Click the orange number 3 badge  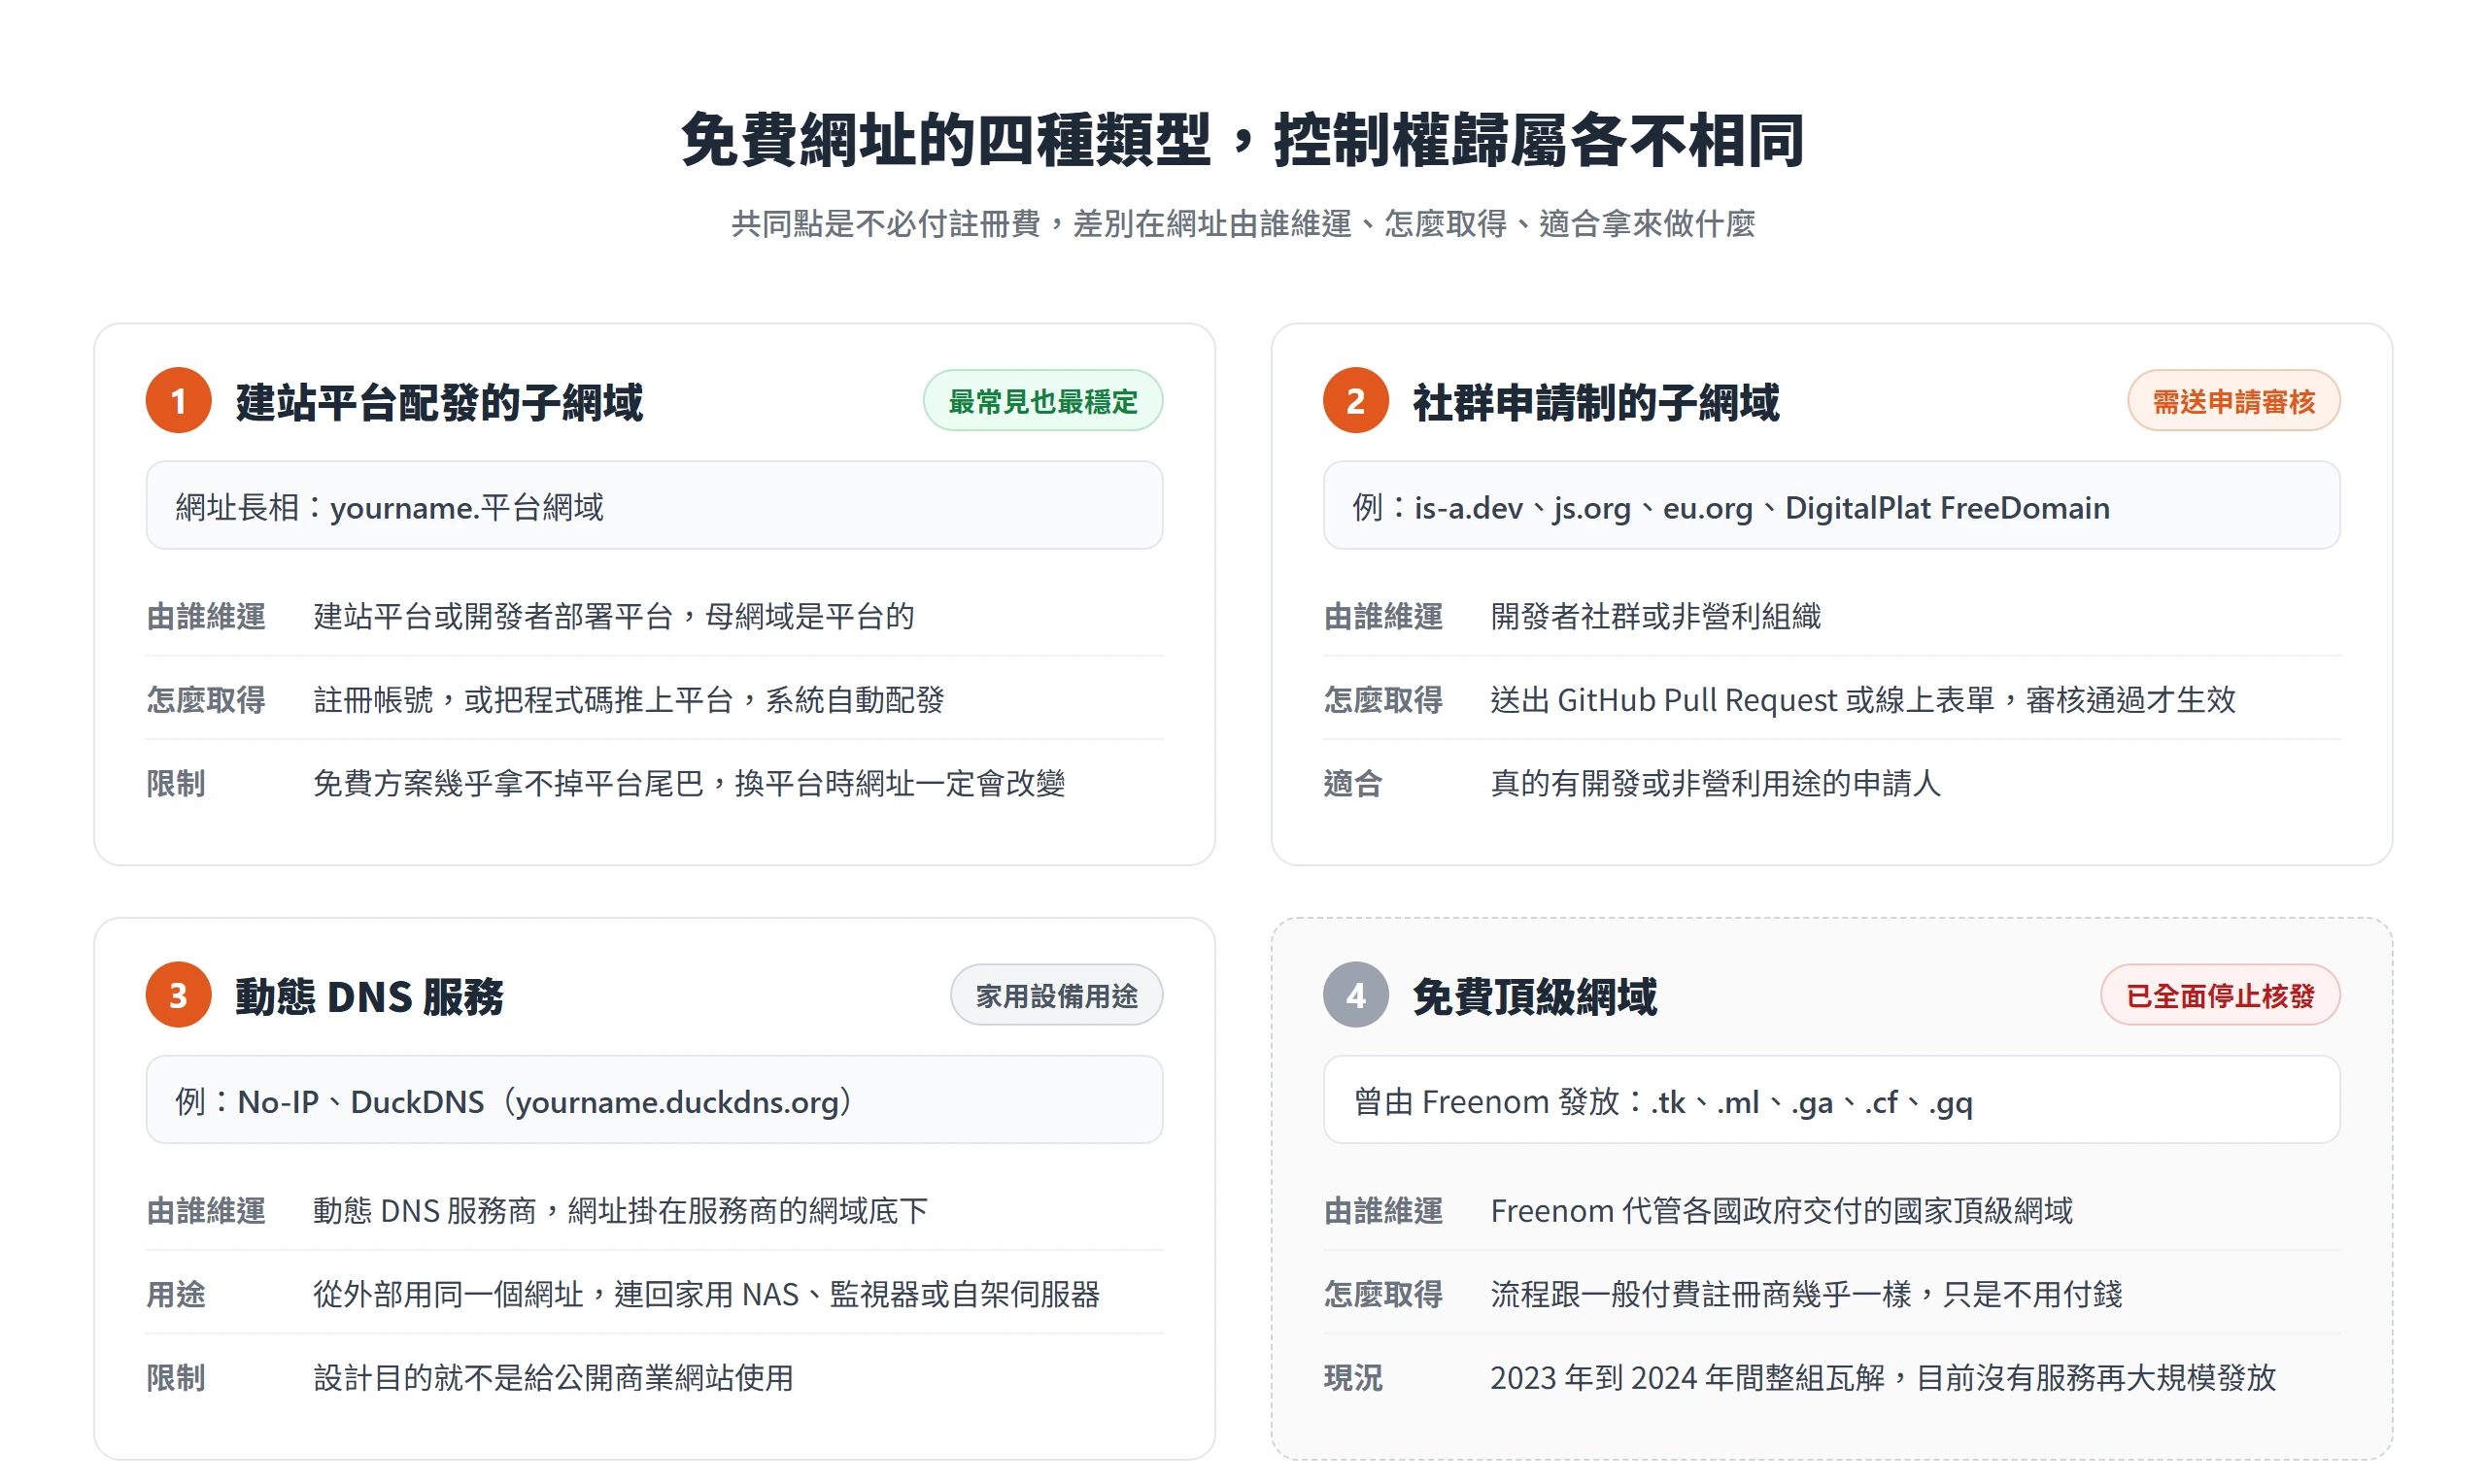[x=178, y=995]
